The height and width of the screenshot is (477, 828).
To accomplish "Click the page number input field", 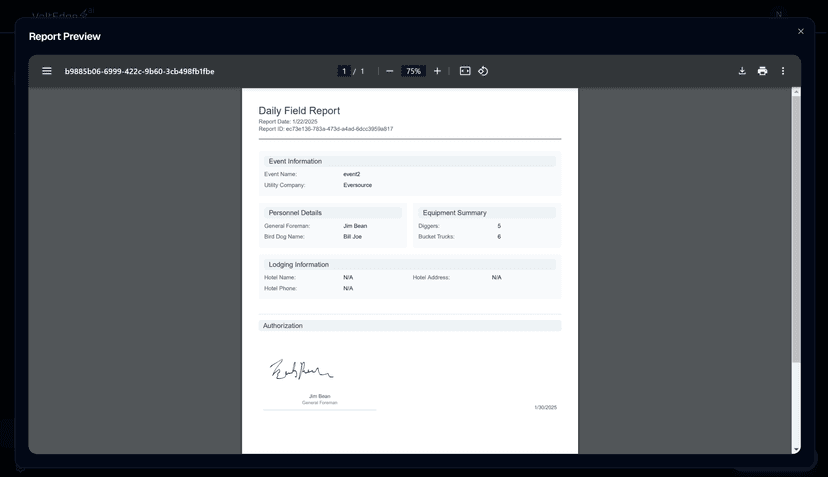I will click(344, 71).
